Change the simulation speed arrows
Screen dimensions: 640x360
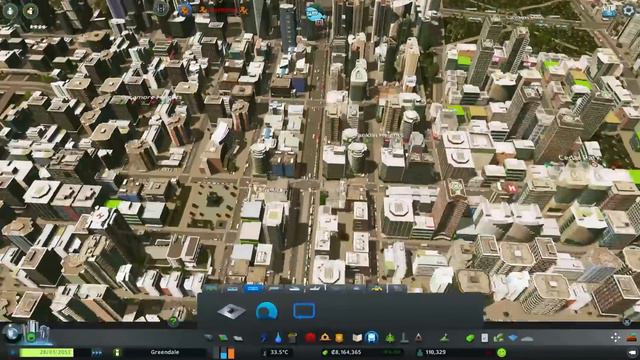coord(97,352)
